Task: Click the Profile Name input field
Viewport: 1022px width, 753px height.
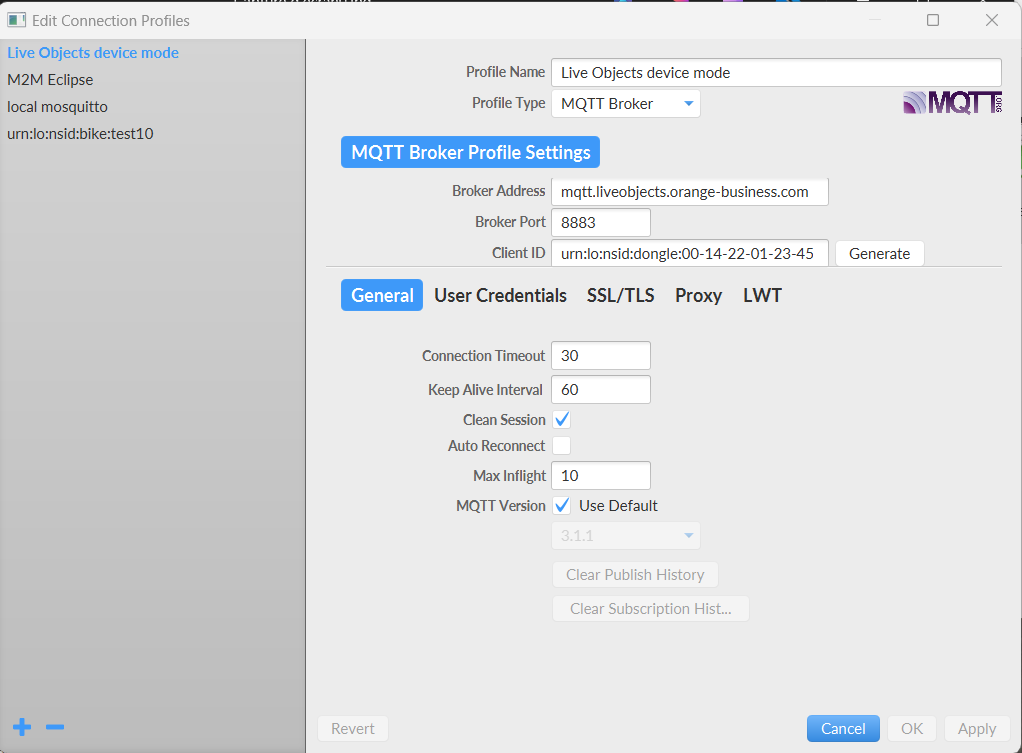Action: (776, 72)
